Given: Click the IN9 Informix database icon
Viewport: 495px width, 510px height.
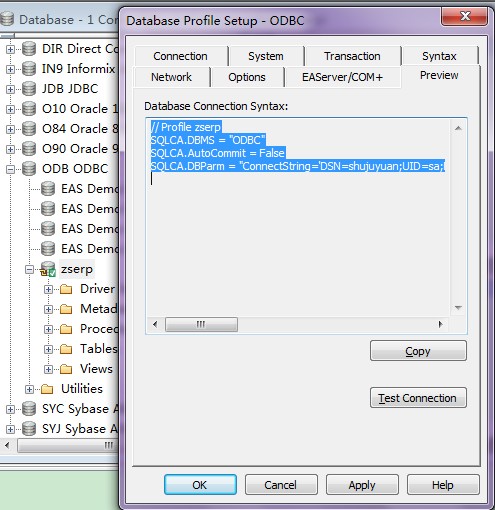Looking at the screenshot, I should [29, 69].
